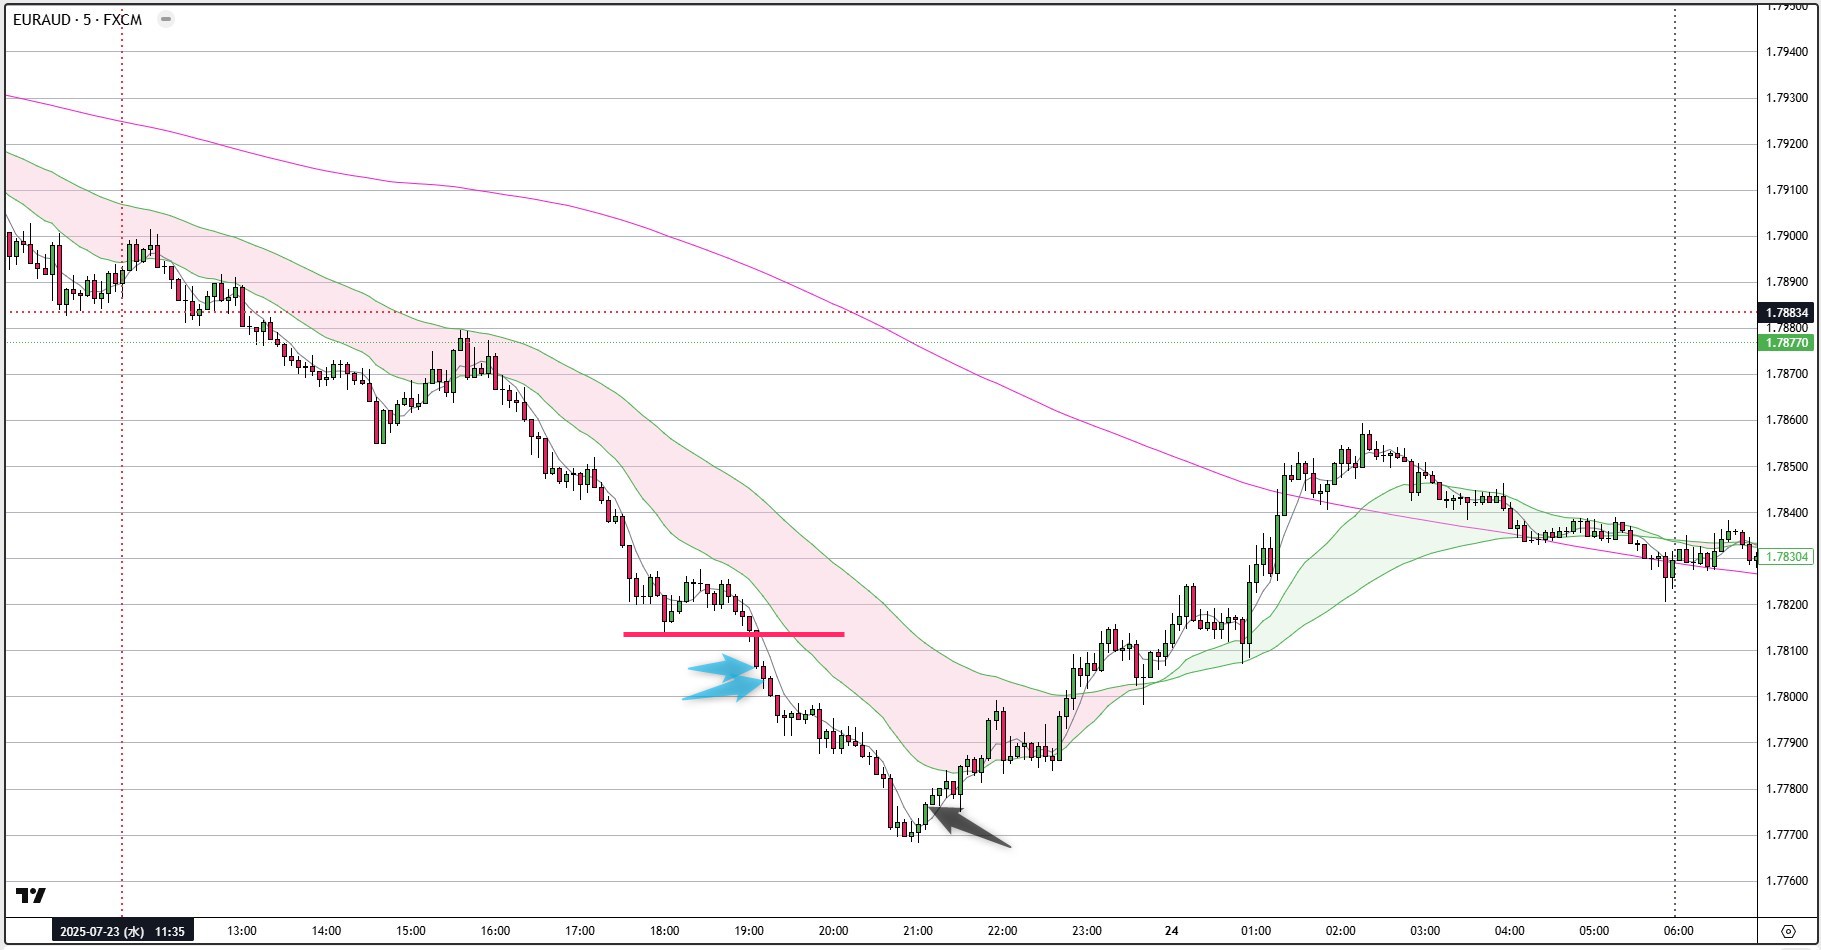Viewport: 1821px width, 950px height.
Task: Click the 1.77700 price axis label
Action: tap(1787, 835)
